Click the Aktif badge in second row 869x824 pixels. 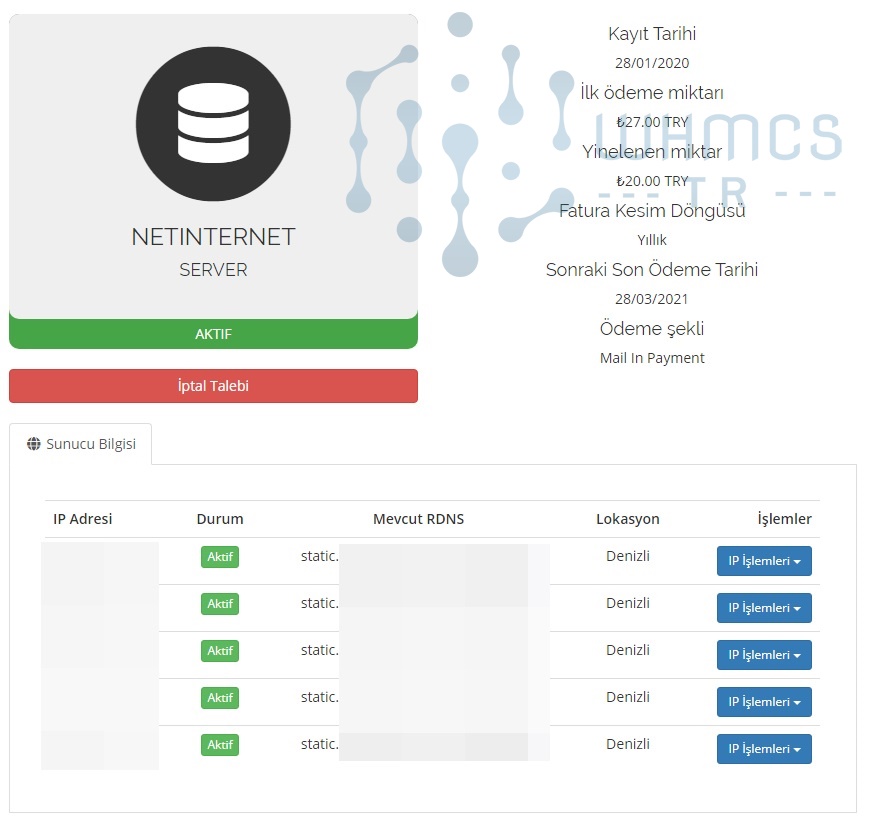(220, 604)
